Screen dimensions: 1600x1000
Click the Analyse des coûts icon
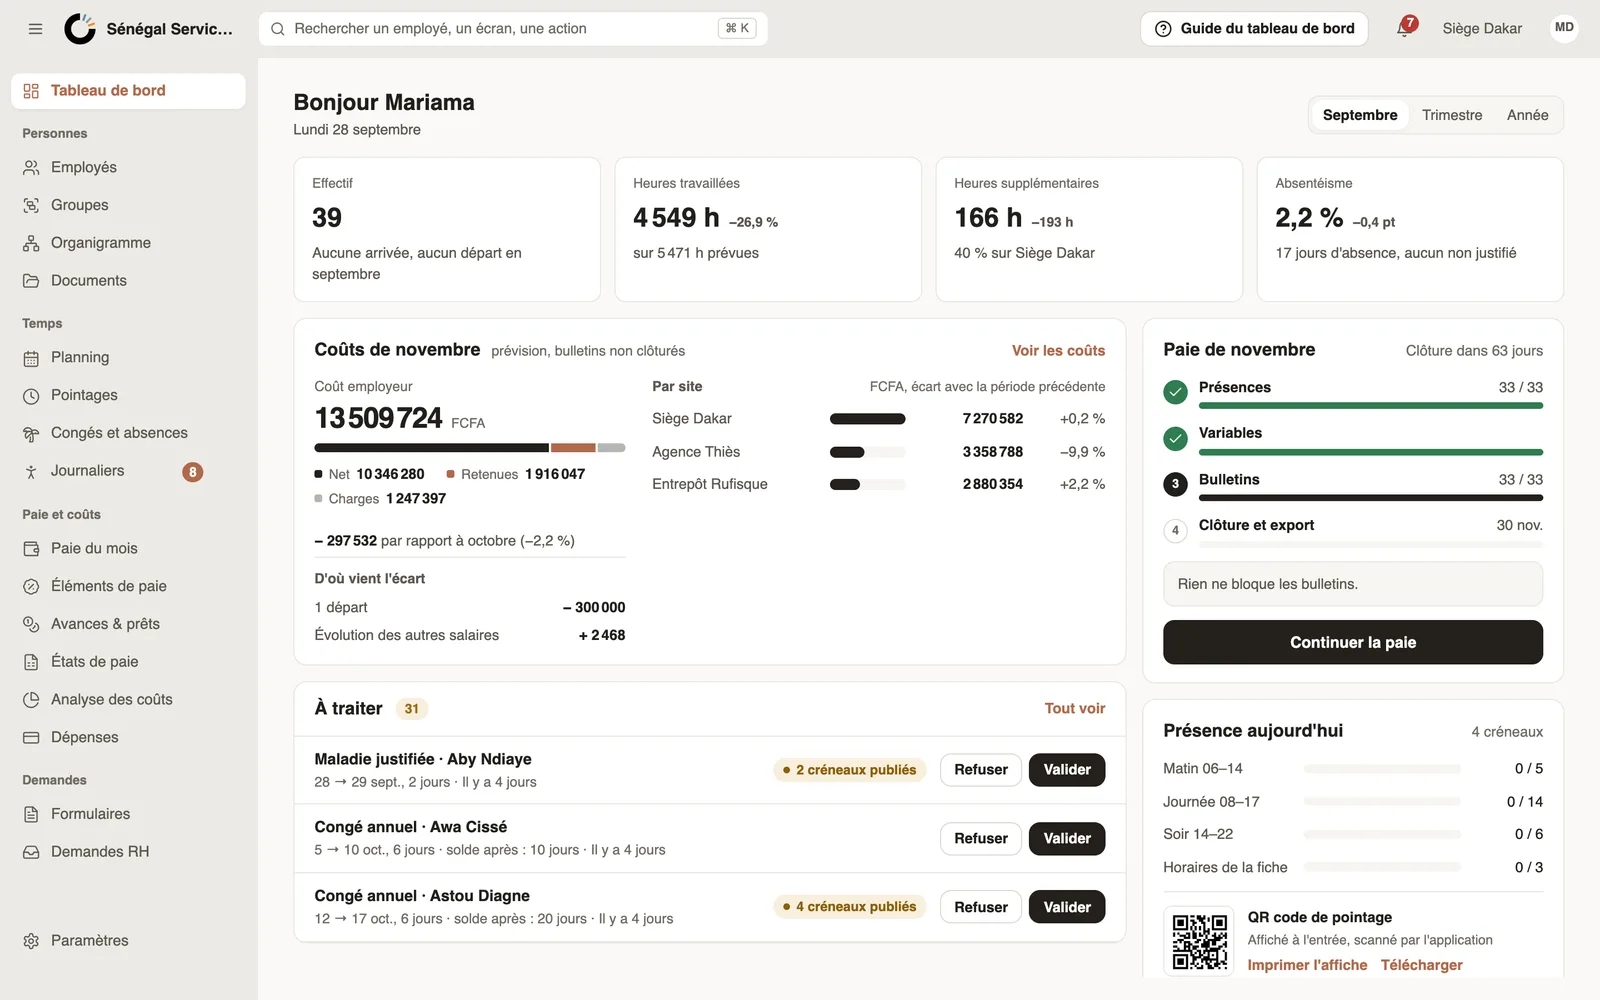(31, 700)
